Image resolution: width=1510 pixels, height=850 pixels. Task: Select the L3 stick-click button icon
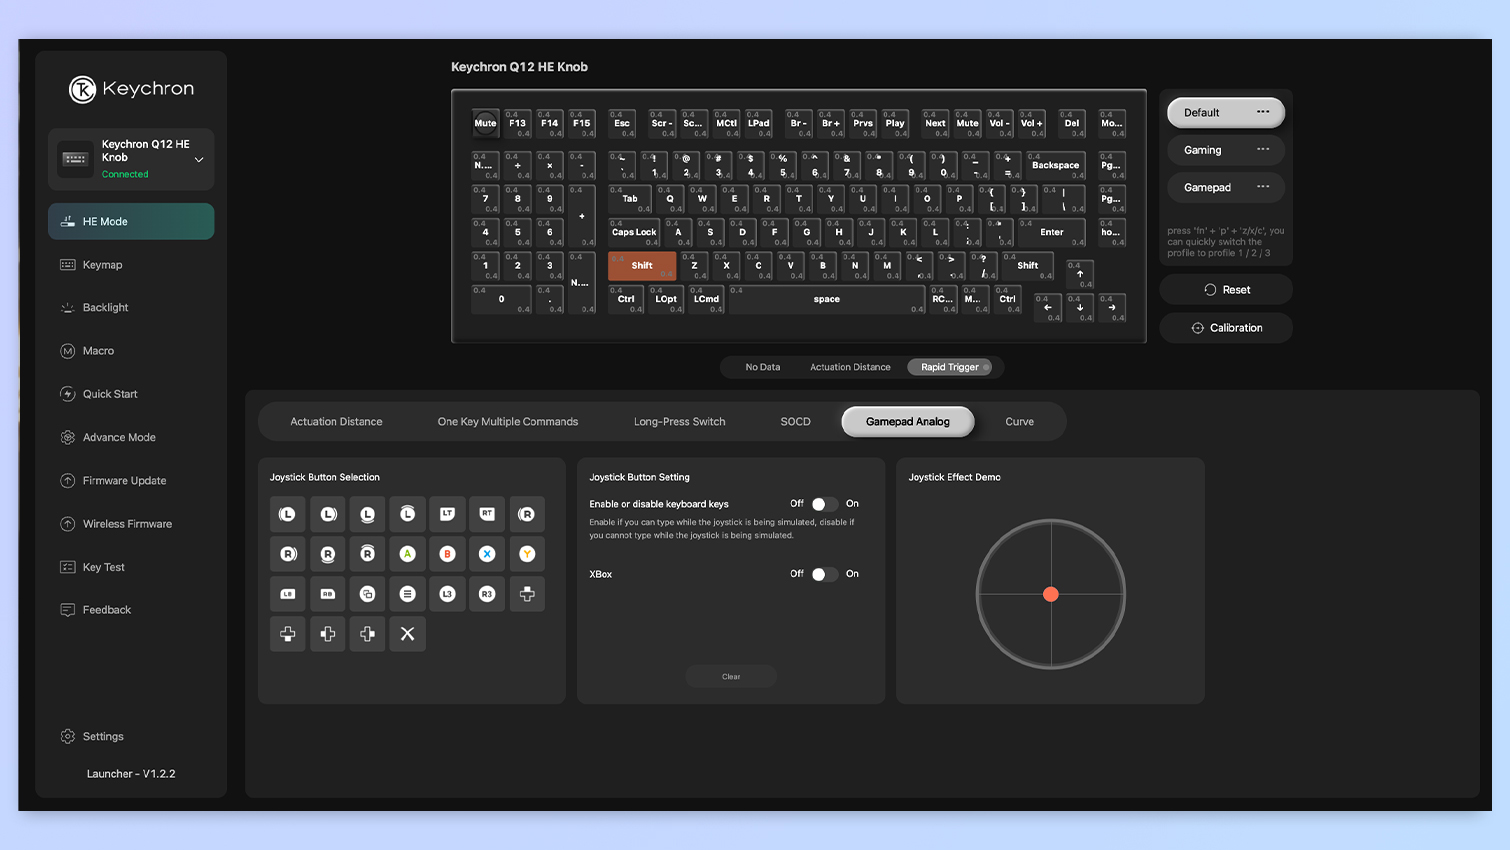point(447,593)
